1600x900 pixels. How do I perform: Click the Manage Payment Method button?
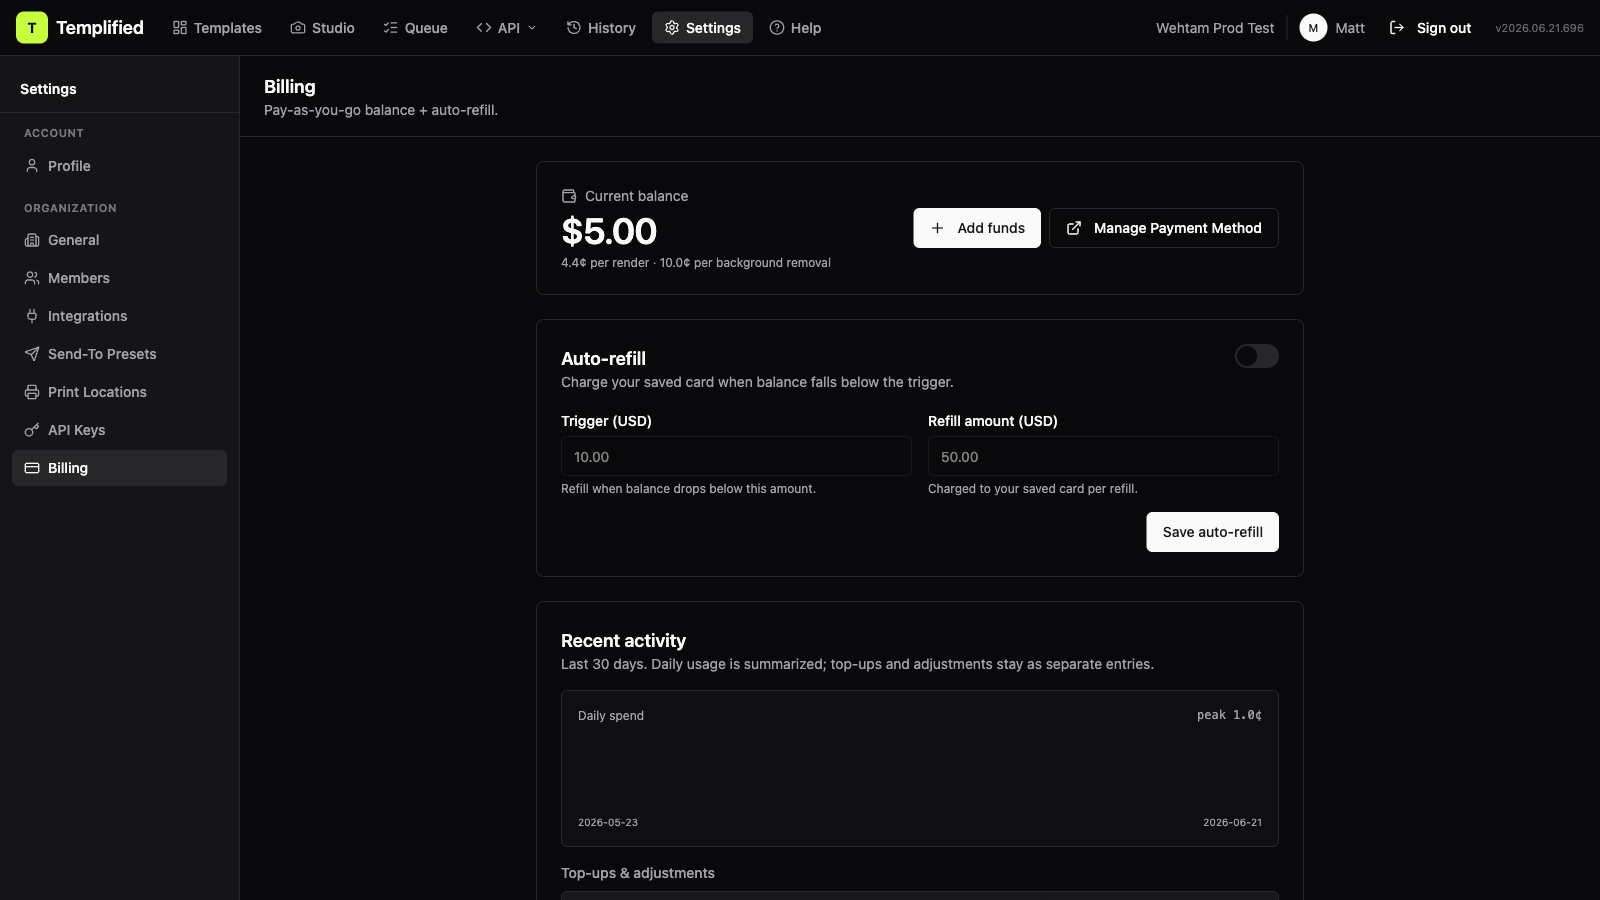pyautogui.click(x=1164, y=228)
